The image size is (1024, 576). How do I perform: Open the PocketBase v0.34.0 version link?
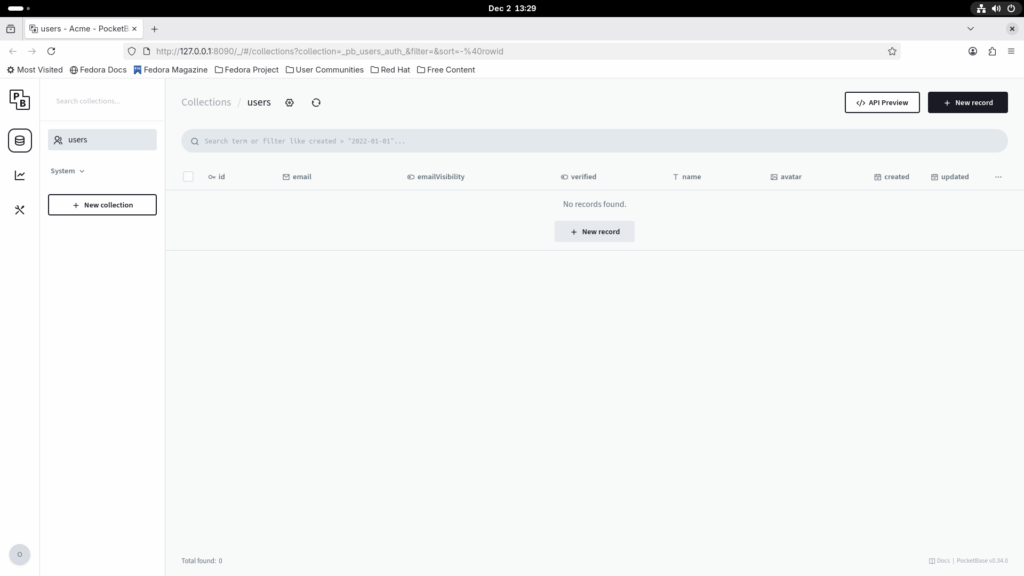[x=982, y=561]
